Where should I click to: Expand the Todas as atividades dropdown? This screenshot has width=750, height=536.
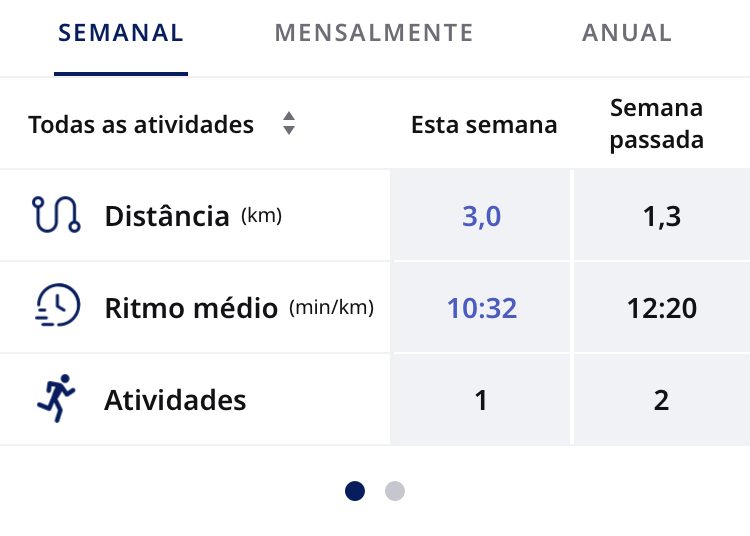click(162, 124)
